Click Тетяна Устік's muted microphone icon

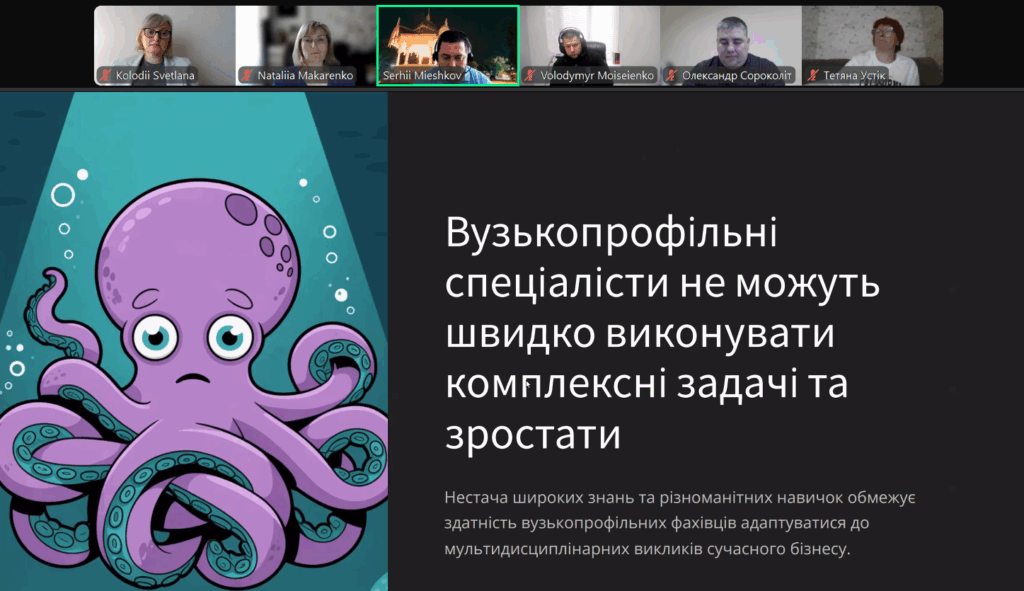point(813,75)
